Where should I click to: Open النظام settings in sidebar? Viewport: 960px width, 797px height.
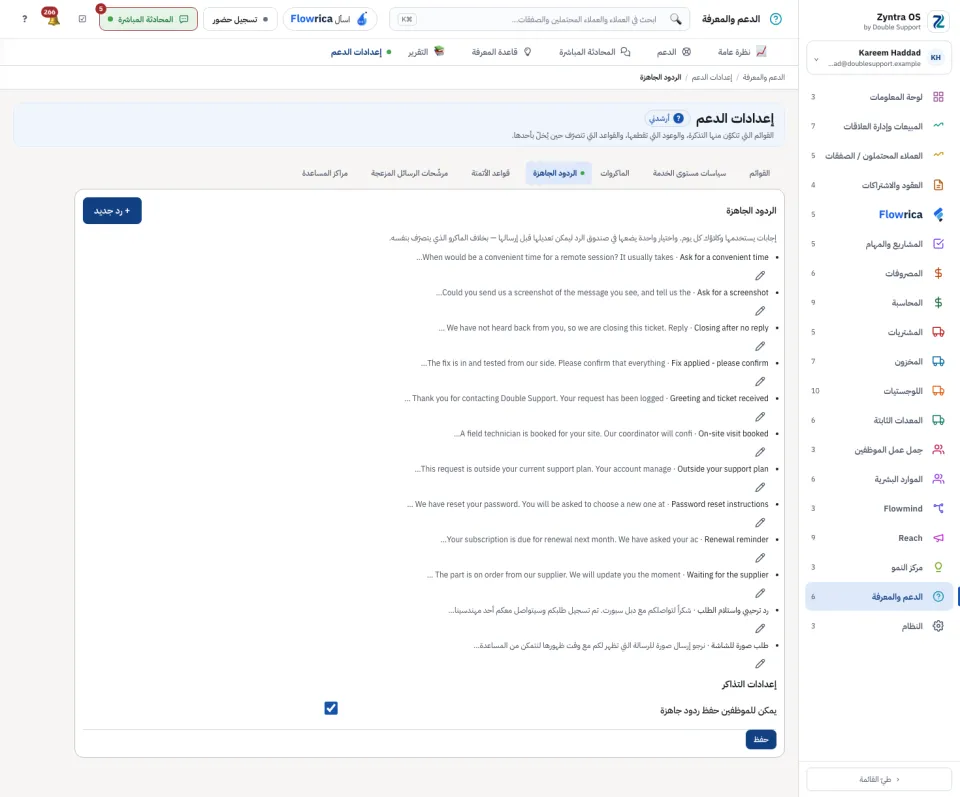click(x=879, y=626)
